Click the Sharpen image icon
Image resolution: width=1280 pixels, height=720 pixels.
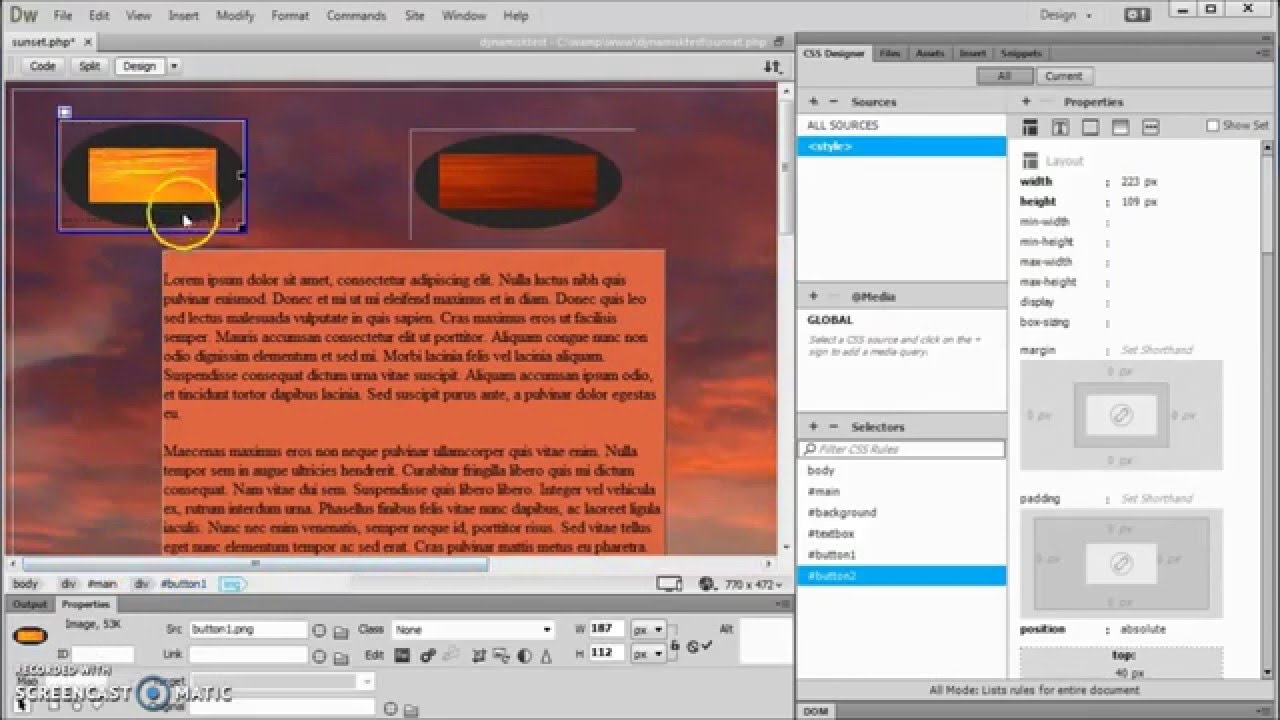[546, 655]
